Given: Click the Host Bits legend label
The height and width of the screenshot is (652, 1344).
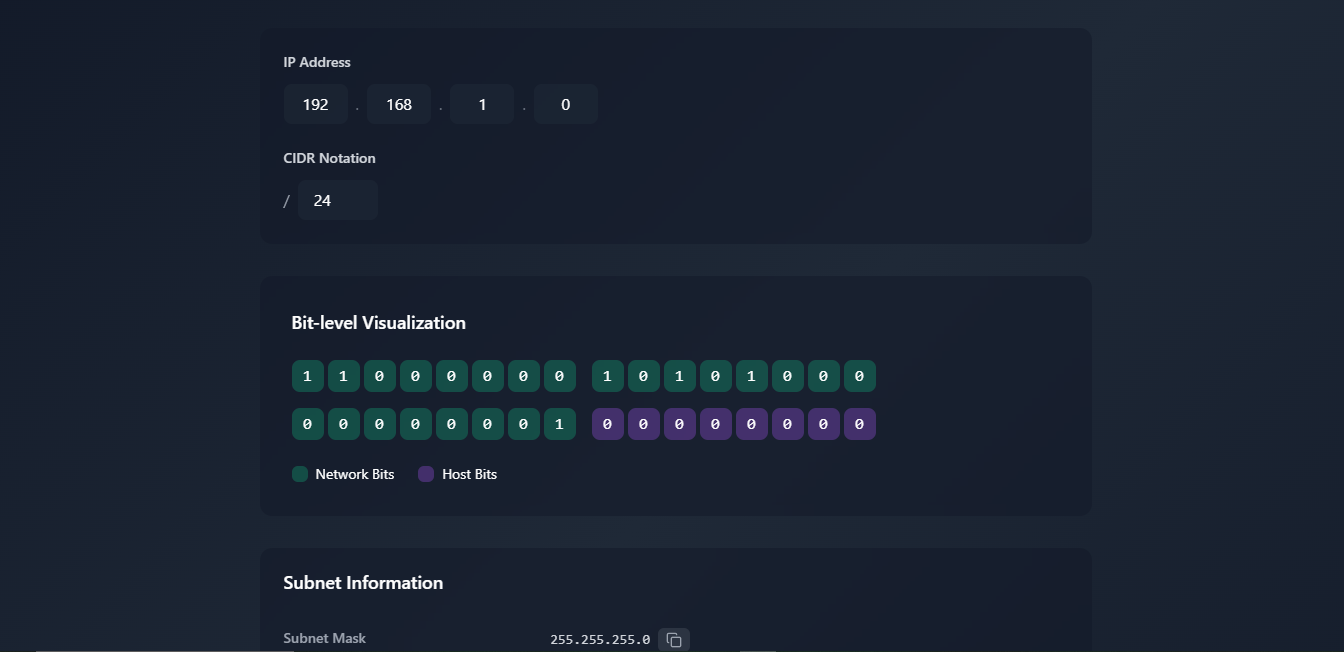Looking at the screenshot, I should tap(469, 474).
